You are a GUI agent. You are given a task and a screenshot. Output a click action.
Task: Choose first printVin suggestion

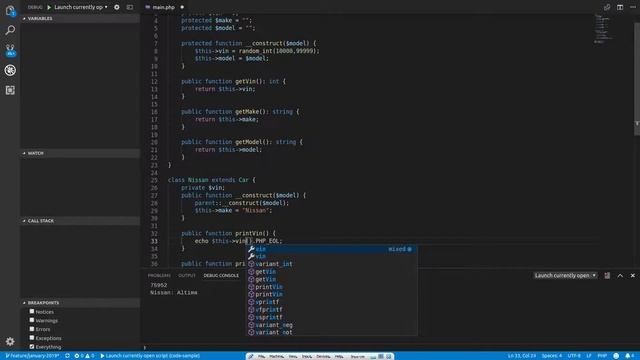331,287
